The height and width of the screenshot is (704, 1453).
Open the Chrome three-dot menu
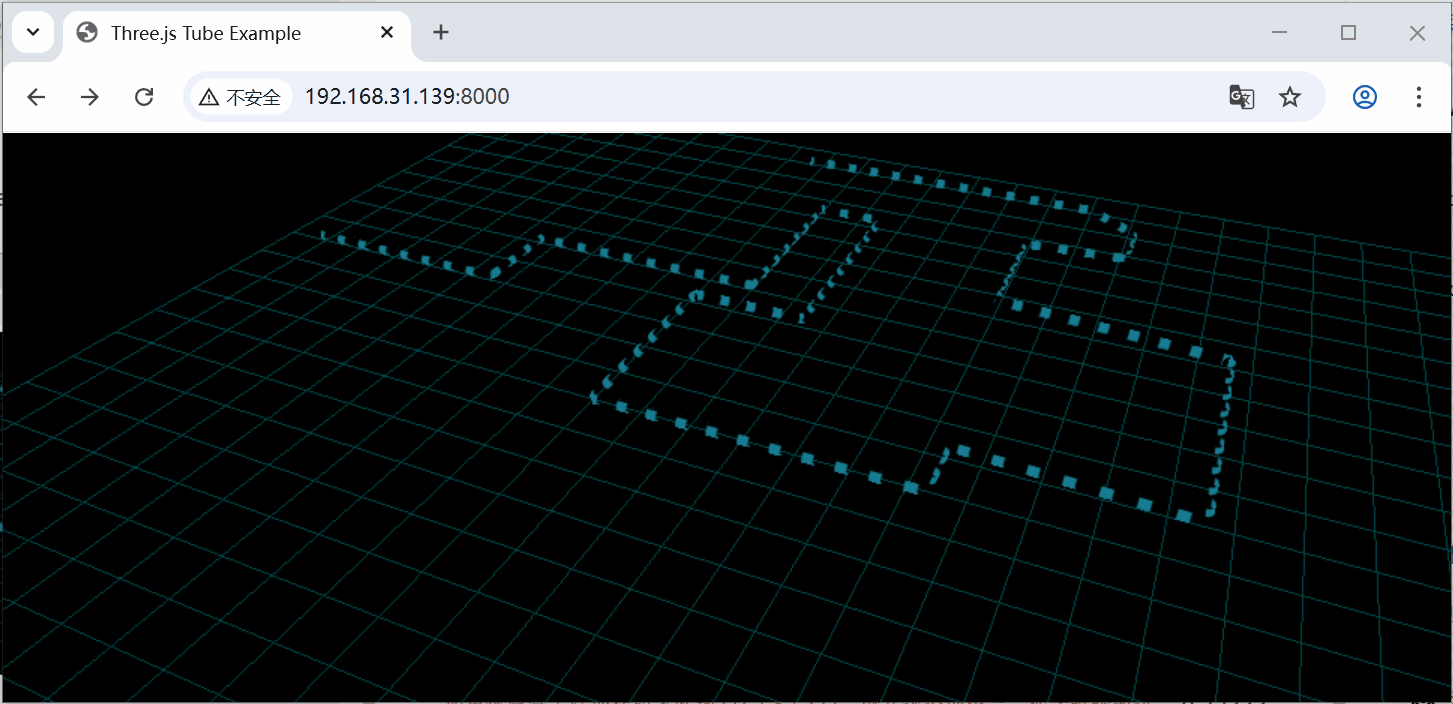(1418, 97)
